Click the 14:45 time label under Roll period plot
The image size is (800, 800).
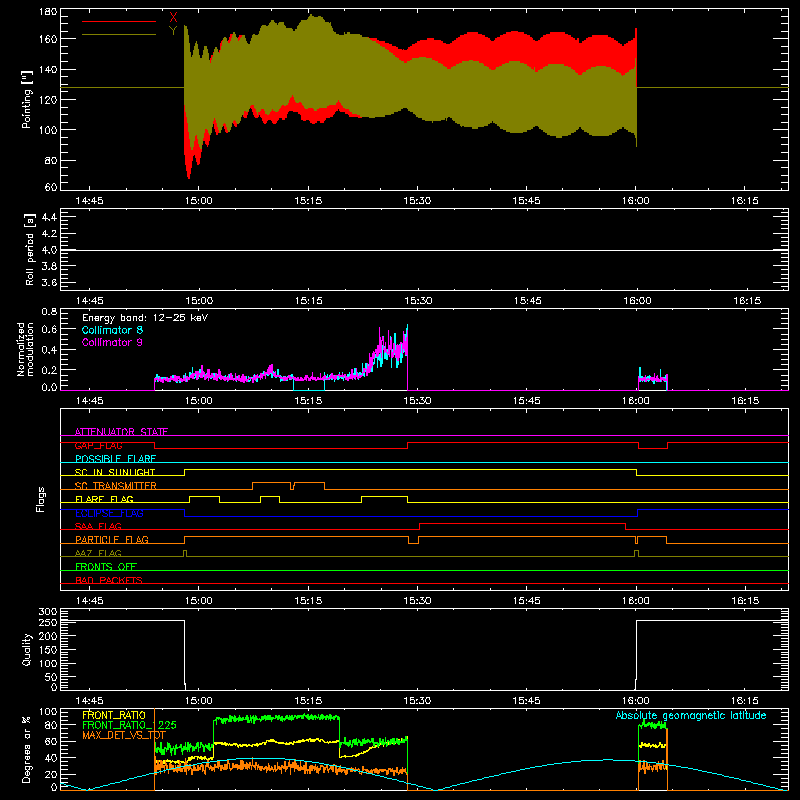tap(89, 301)
